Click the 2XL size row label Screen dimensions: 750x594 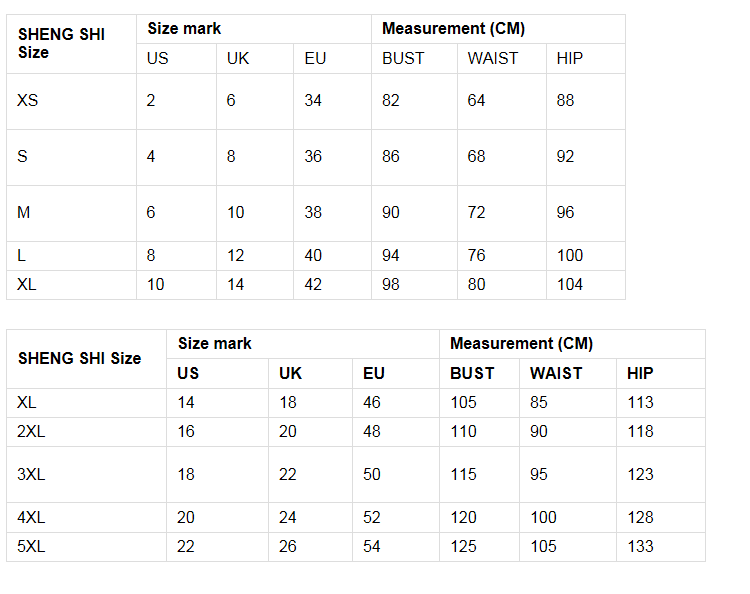[31, 431]
